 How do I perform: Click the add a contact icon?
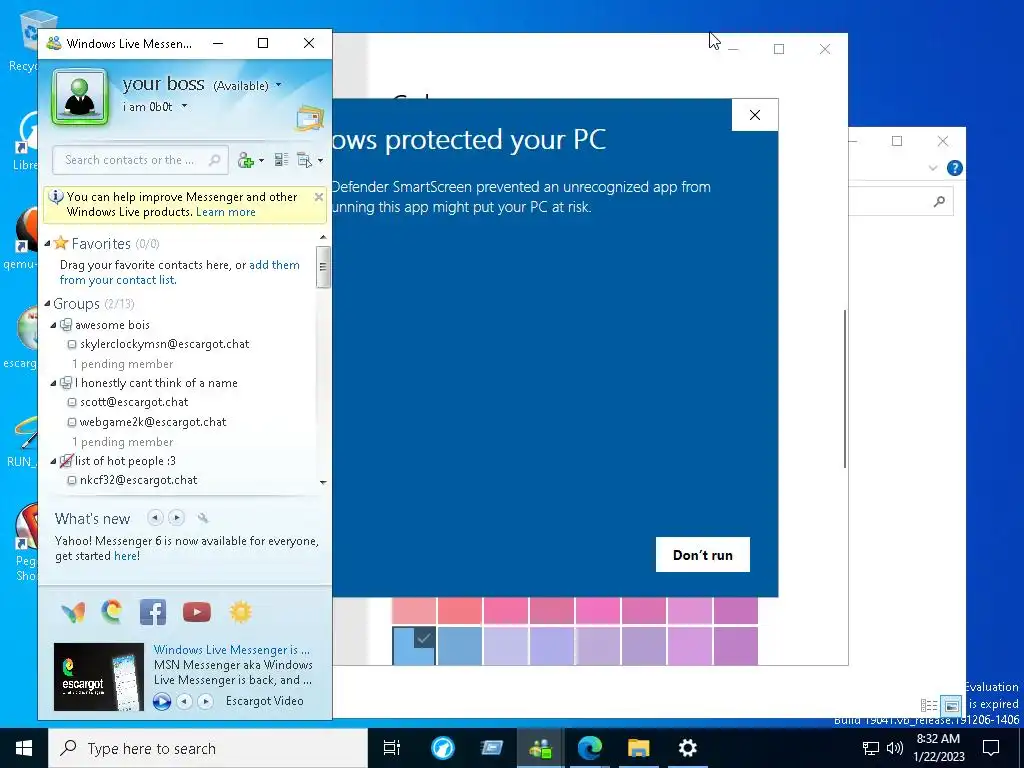246,160
